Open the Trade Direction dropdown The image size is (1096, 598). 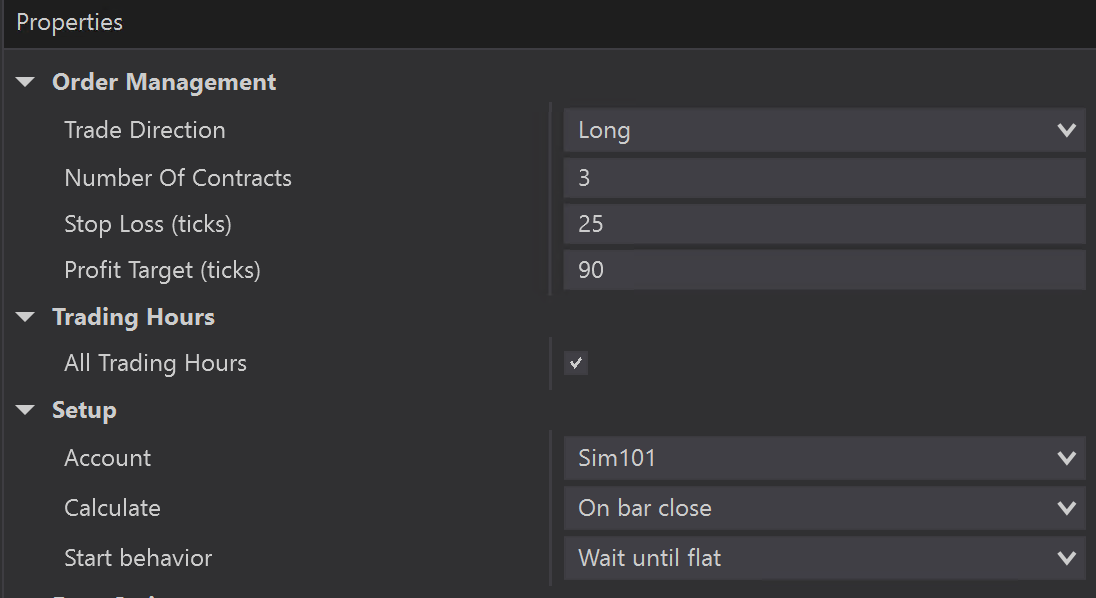click(824, 130)
